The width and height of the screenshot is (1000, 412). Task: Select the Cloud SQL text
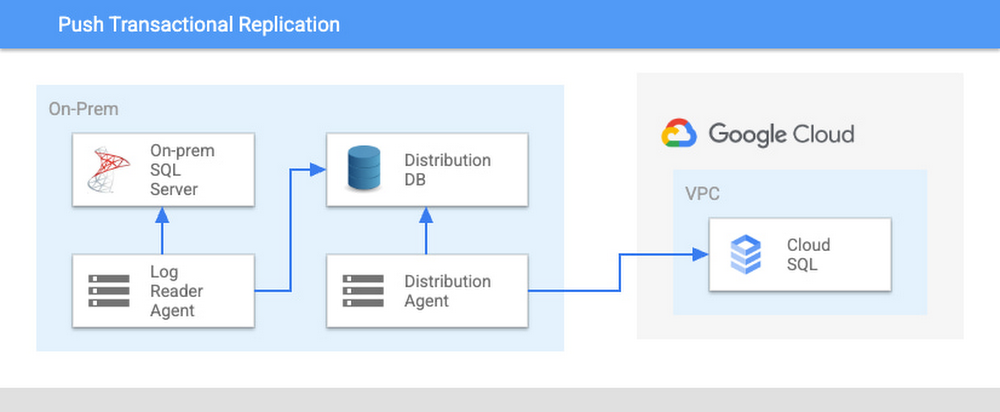(808, 254)
